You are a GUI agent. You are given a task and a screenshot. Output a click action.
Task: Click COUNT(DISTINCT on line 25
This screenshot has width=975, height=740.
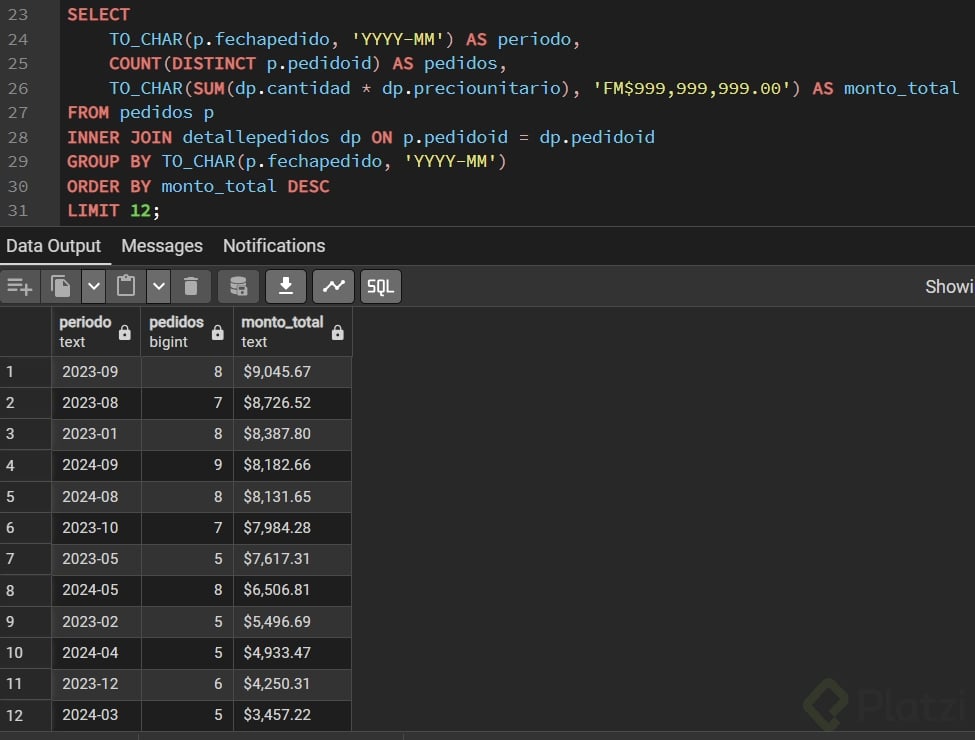pyautogui.click(x=182, y=63)
